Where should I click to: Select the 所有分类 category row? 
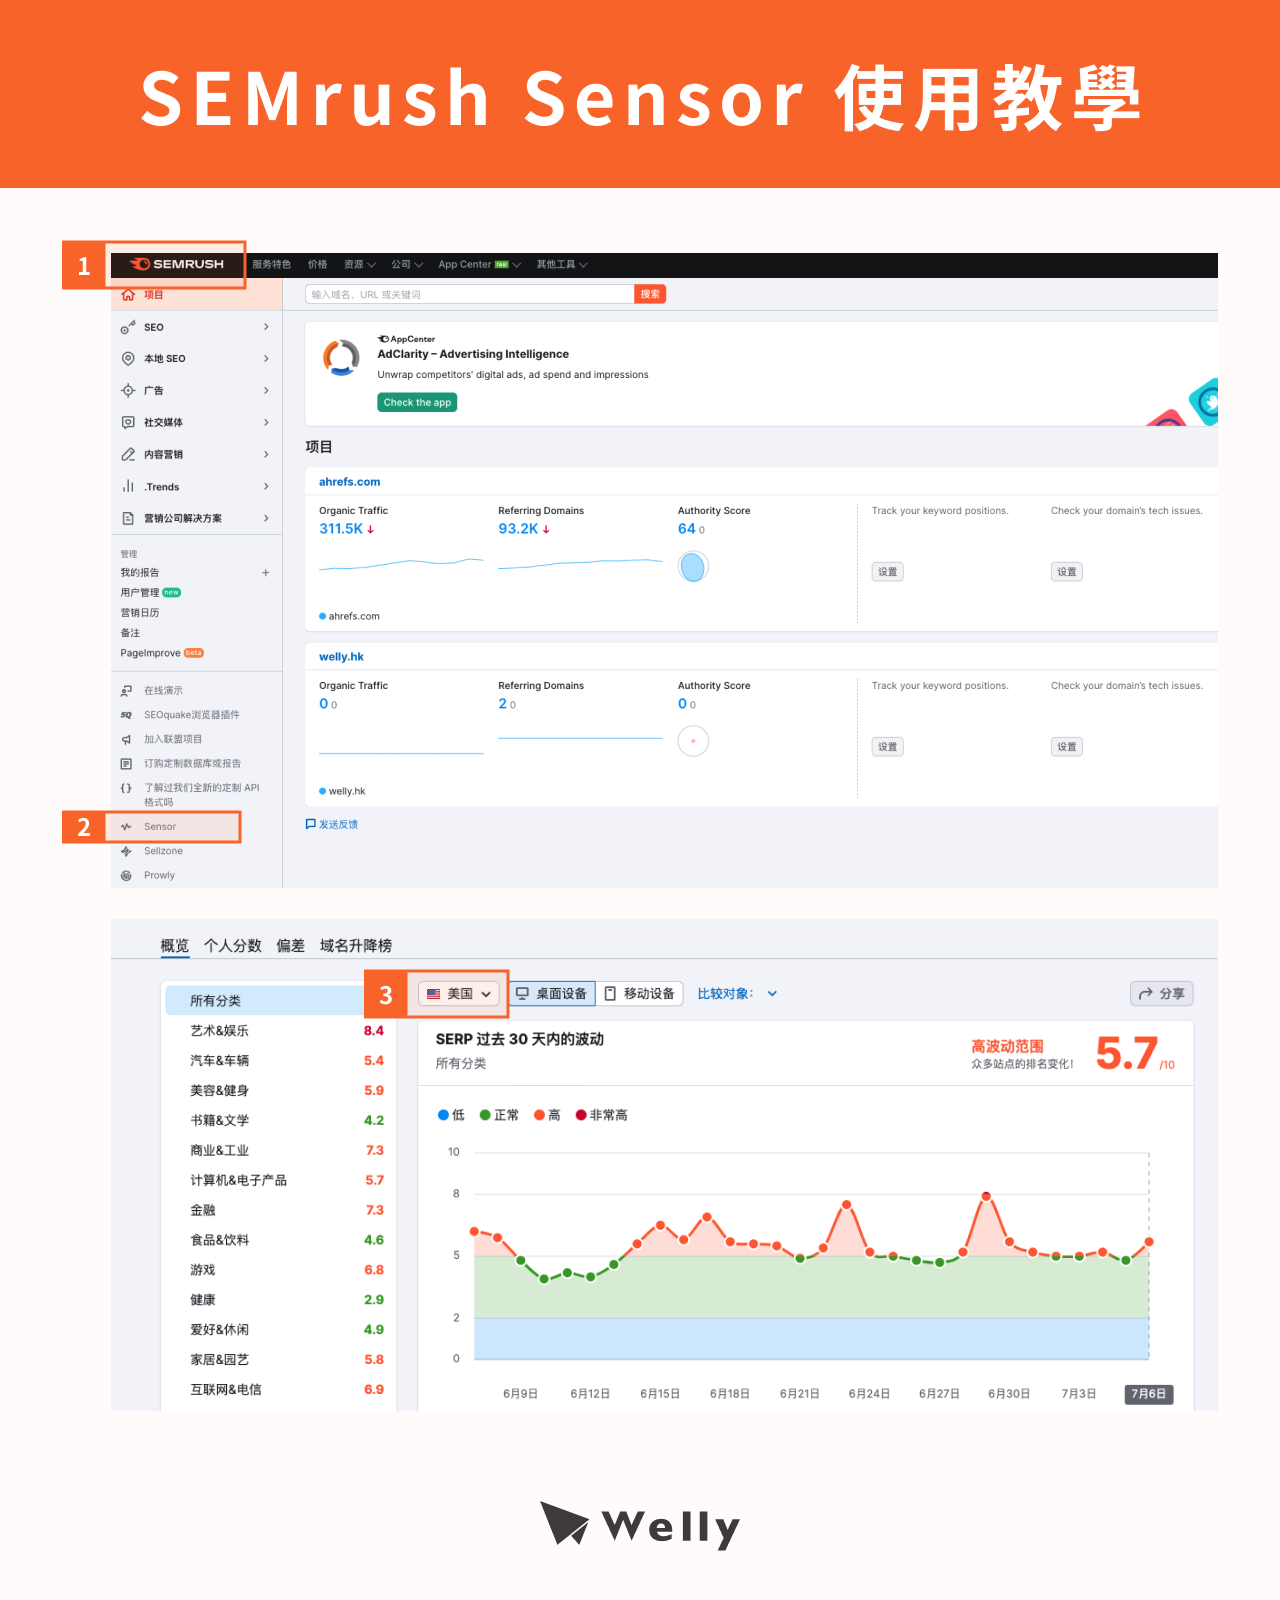[278, 1001]
